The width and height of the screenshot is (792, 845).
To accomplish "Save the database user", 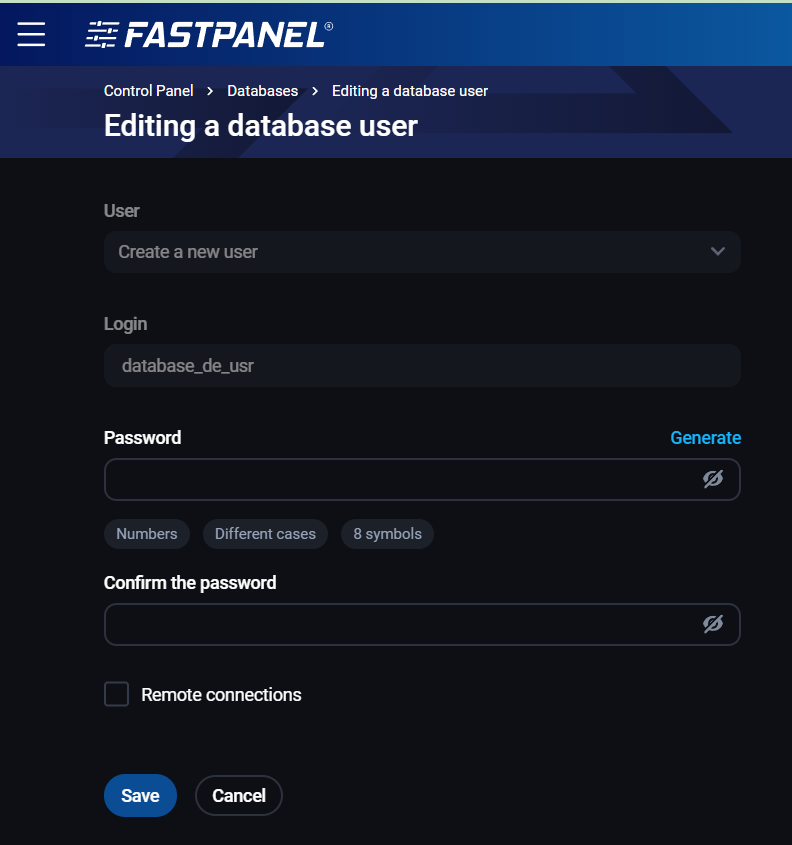I will tap(140, 796).
